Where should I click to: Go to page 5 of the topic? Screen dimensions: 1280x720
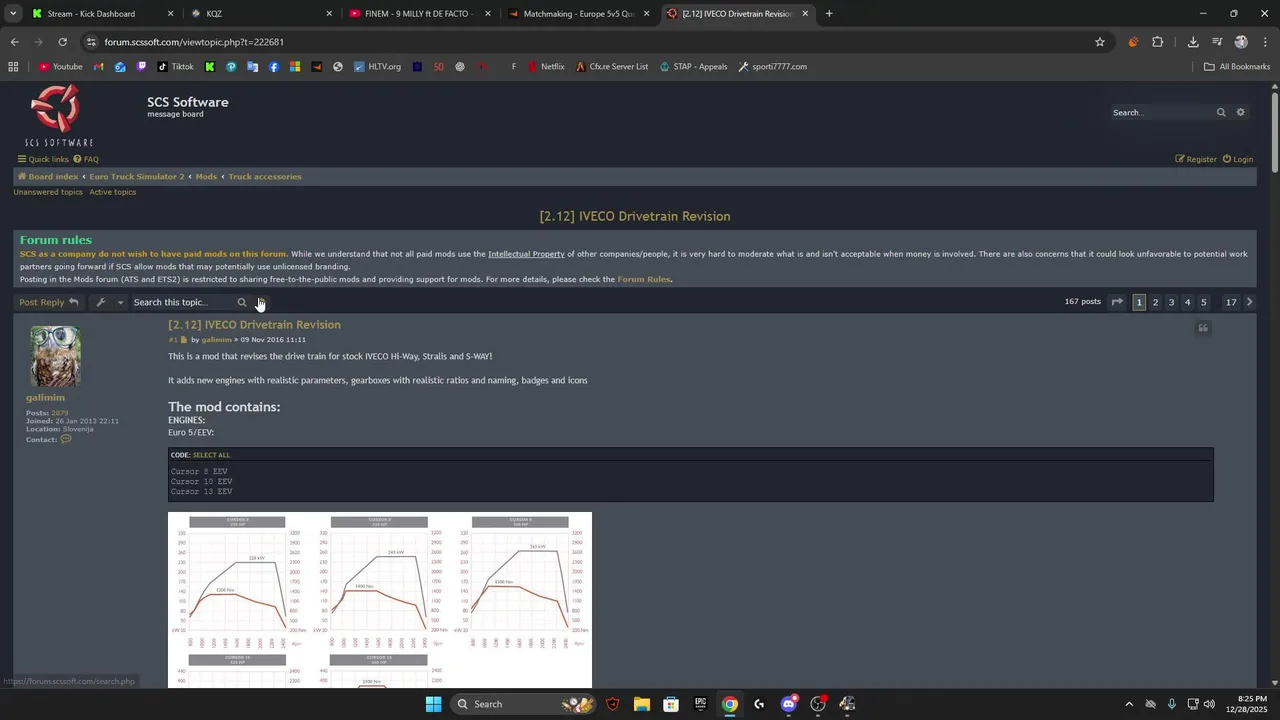(x=1203, y=302)
